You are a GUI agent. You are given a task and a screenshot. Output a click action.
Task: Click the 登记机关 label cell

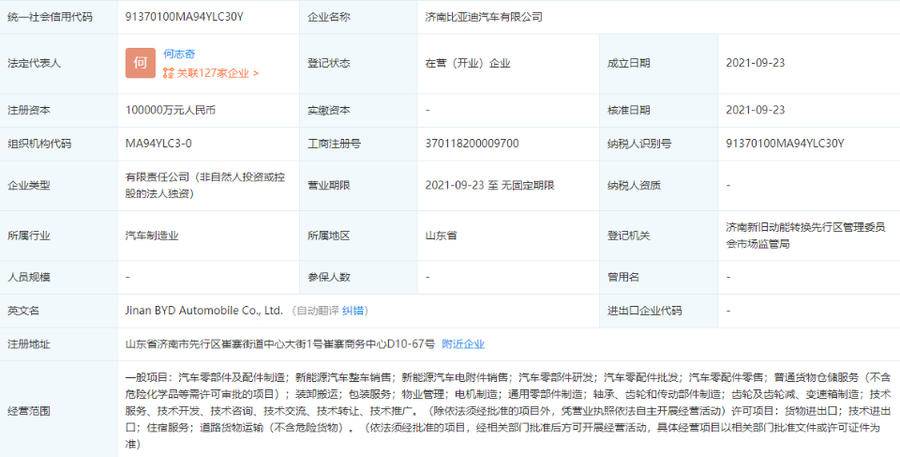(x=658, y=235)
